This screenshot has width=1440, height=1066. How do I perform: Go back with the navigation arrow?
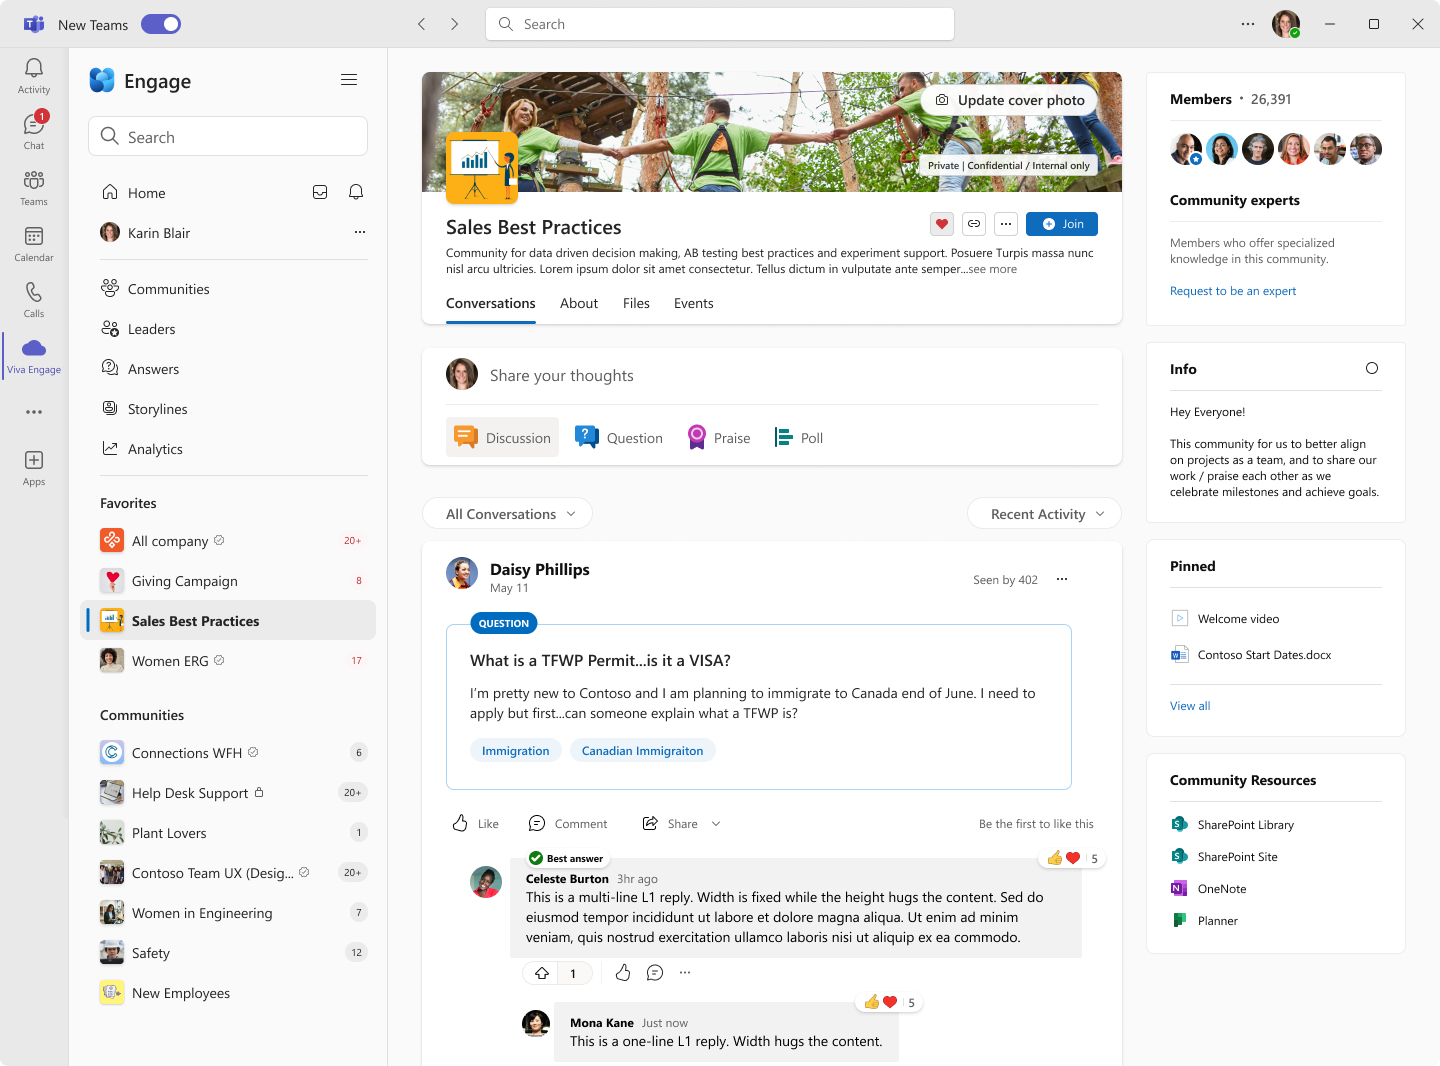click(422, 24)
